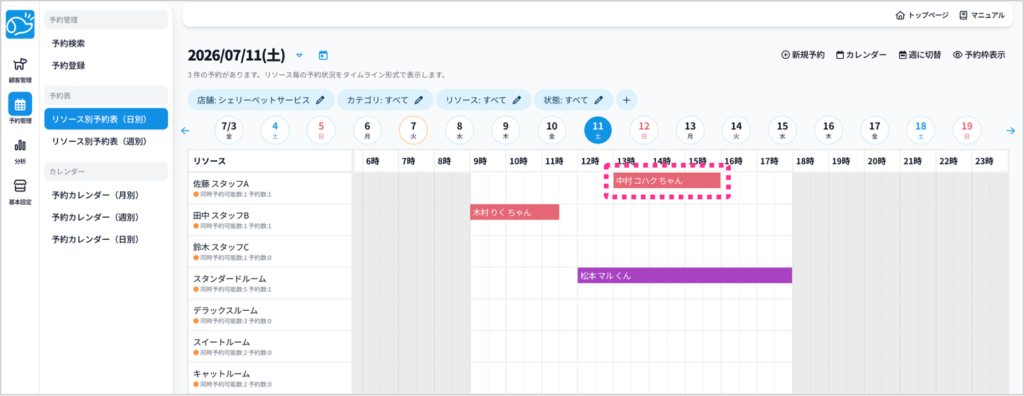Select date 13 月
The width and height of the screenshot is (1024, 396).
point(690,130)
